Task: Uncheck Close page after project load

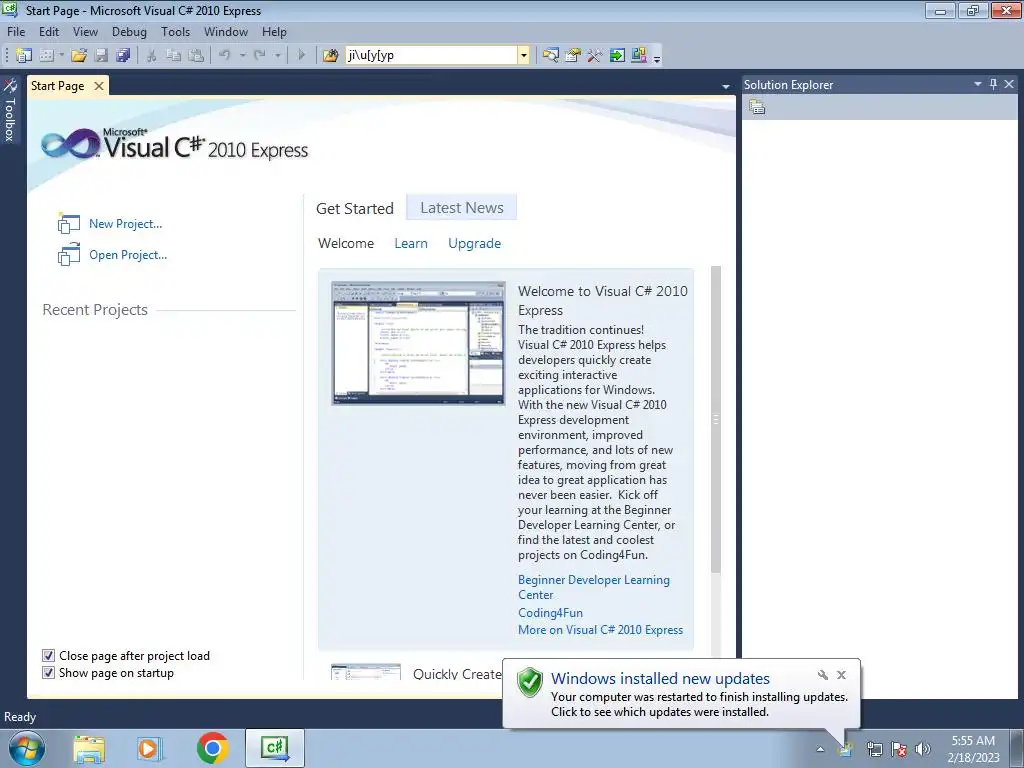Action: pyautogui.click(x=48, y=656)
